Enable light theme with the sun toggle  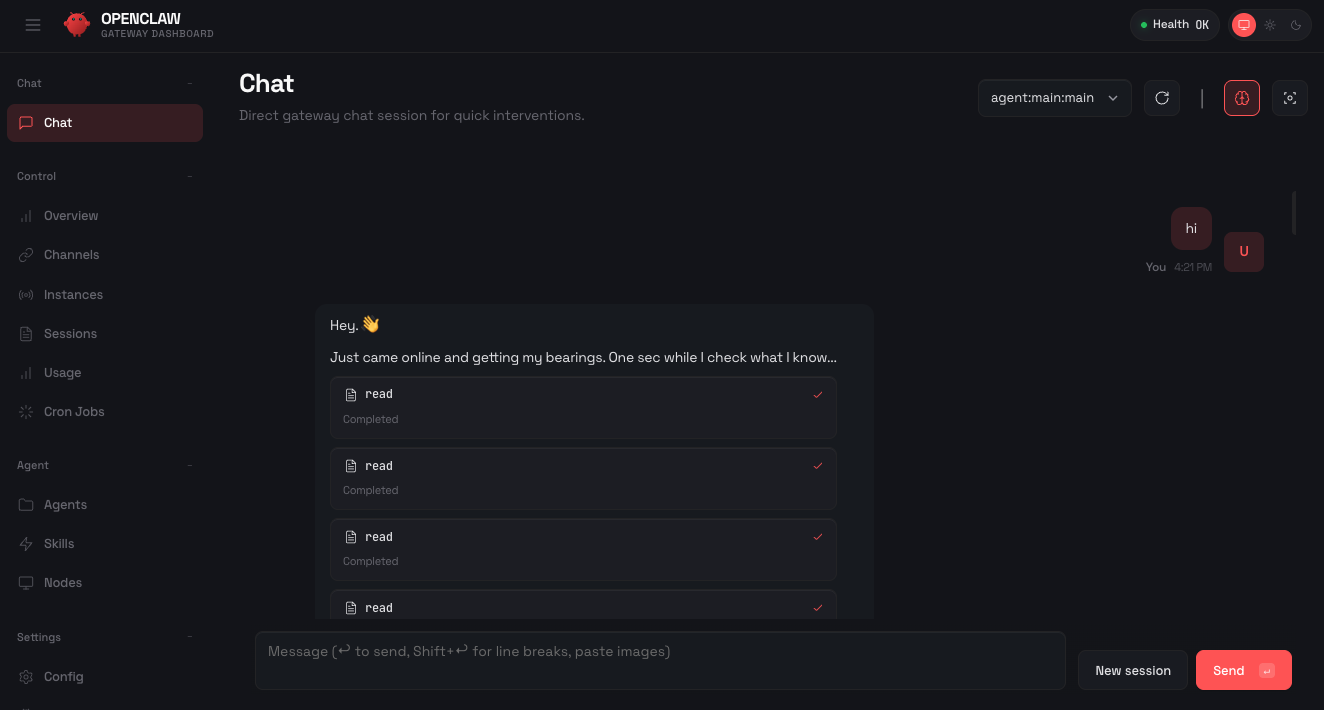[1270, 25]
